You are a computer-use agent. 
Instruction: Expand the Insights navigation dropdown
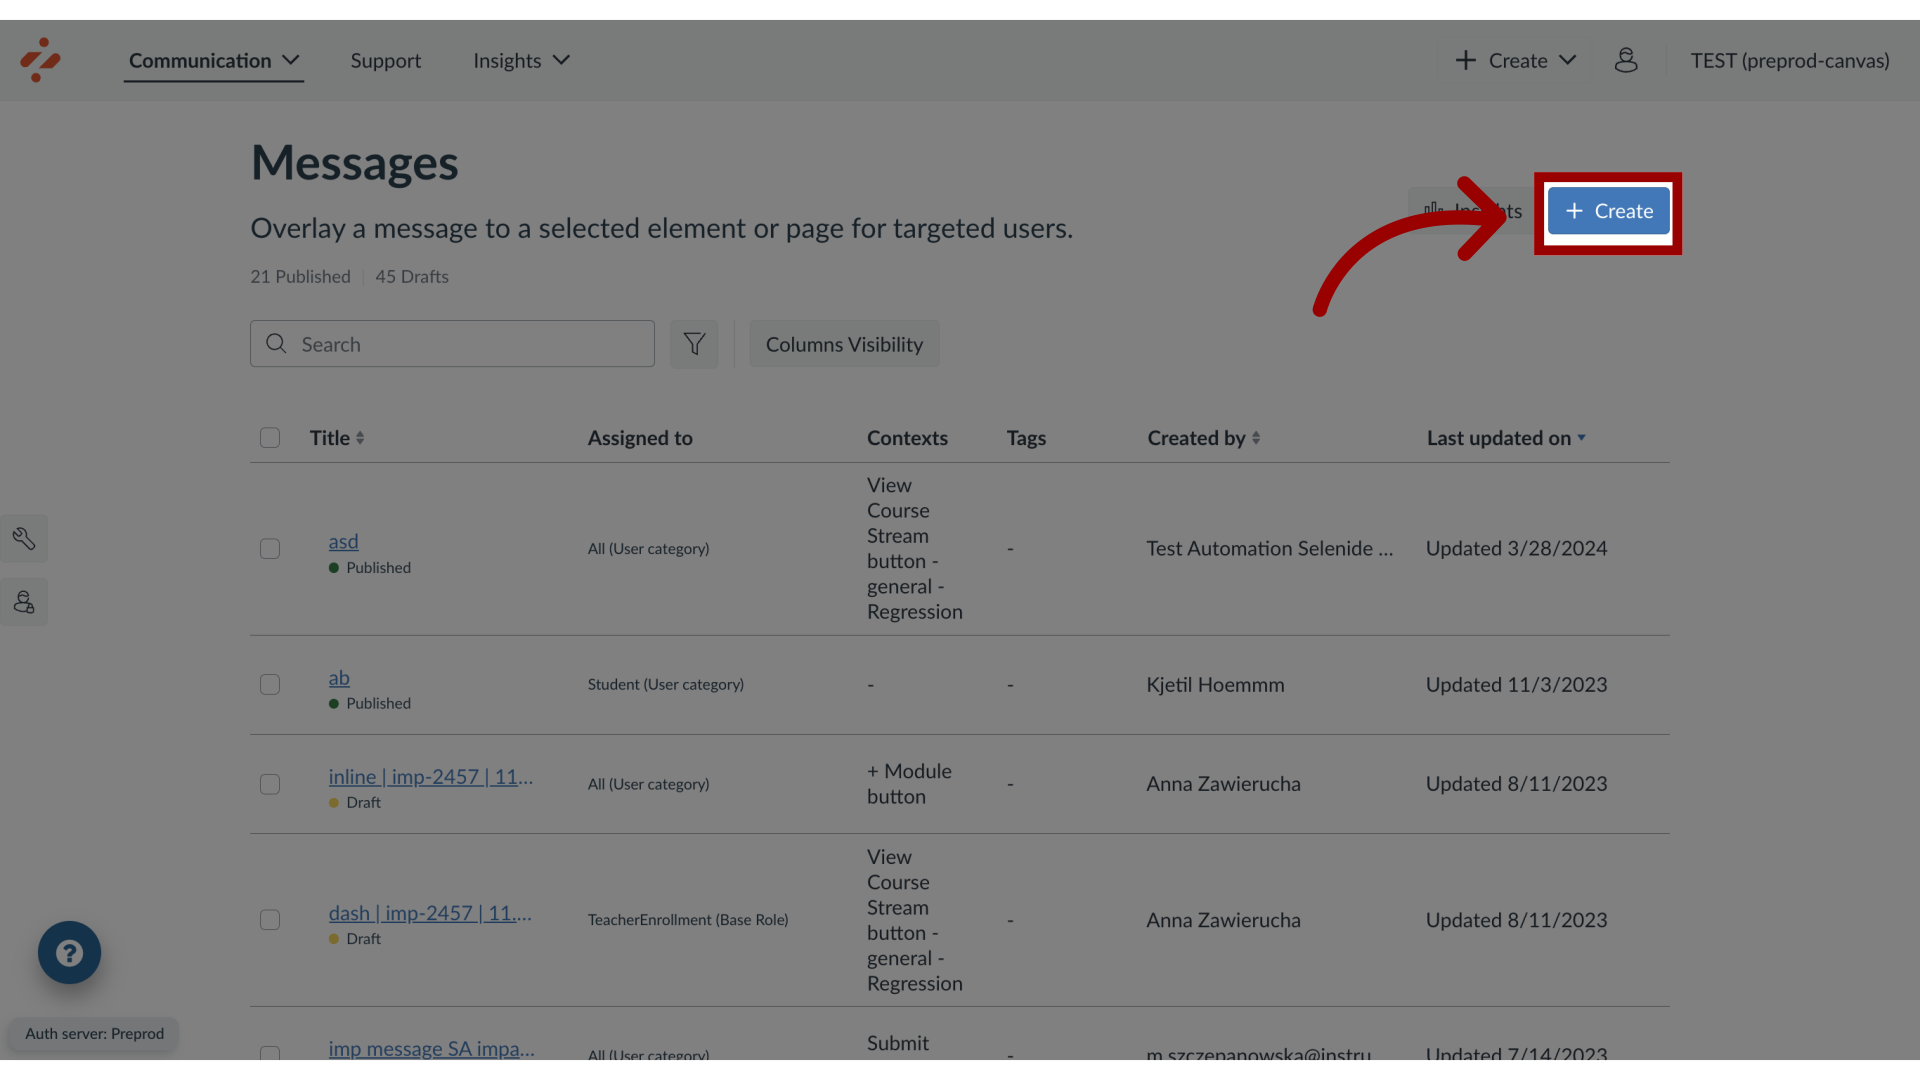coord(521,59)
